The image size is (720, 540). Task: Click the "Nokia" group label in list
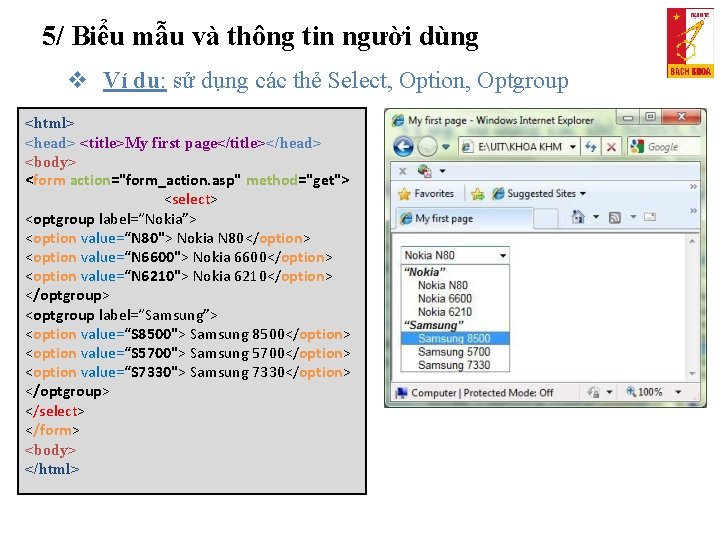tap(425, 272)
